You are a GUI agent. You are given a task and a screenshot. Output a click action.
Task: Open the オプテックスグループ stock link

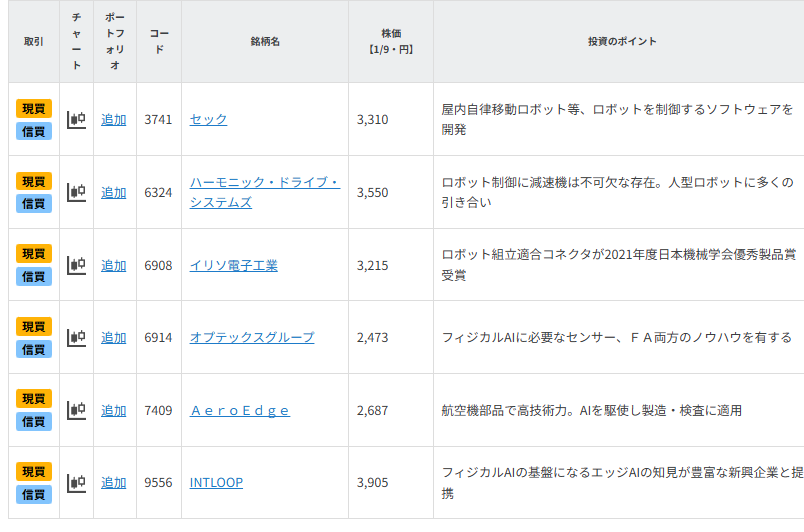[252, 338]
